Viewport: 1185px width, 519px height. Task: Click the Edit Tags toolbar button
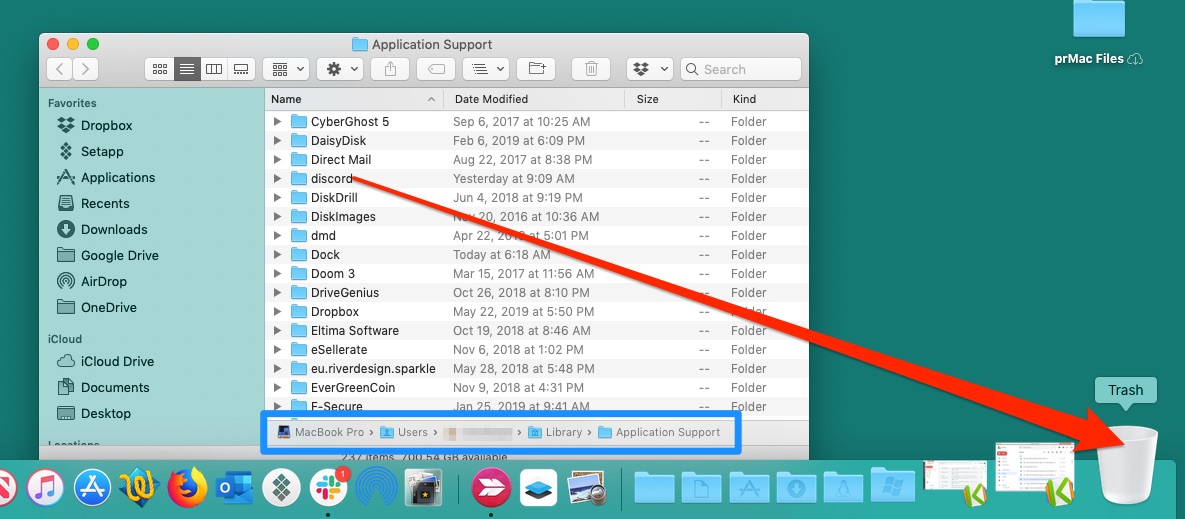[436, 69]
